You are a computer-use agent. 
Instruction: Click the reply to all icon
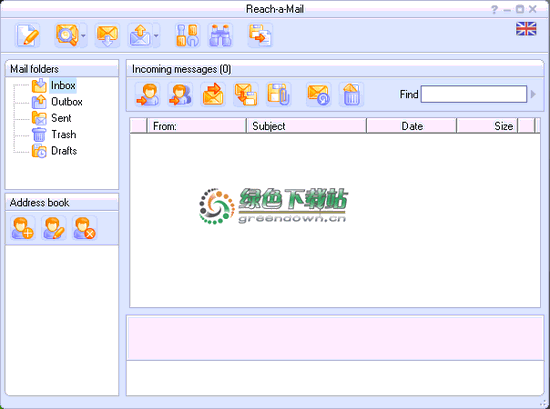point(180,94)
